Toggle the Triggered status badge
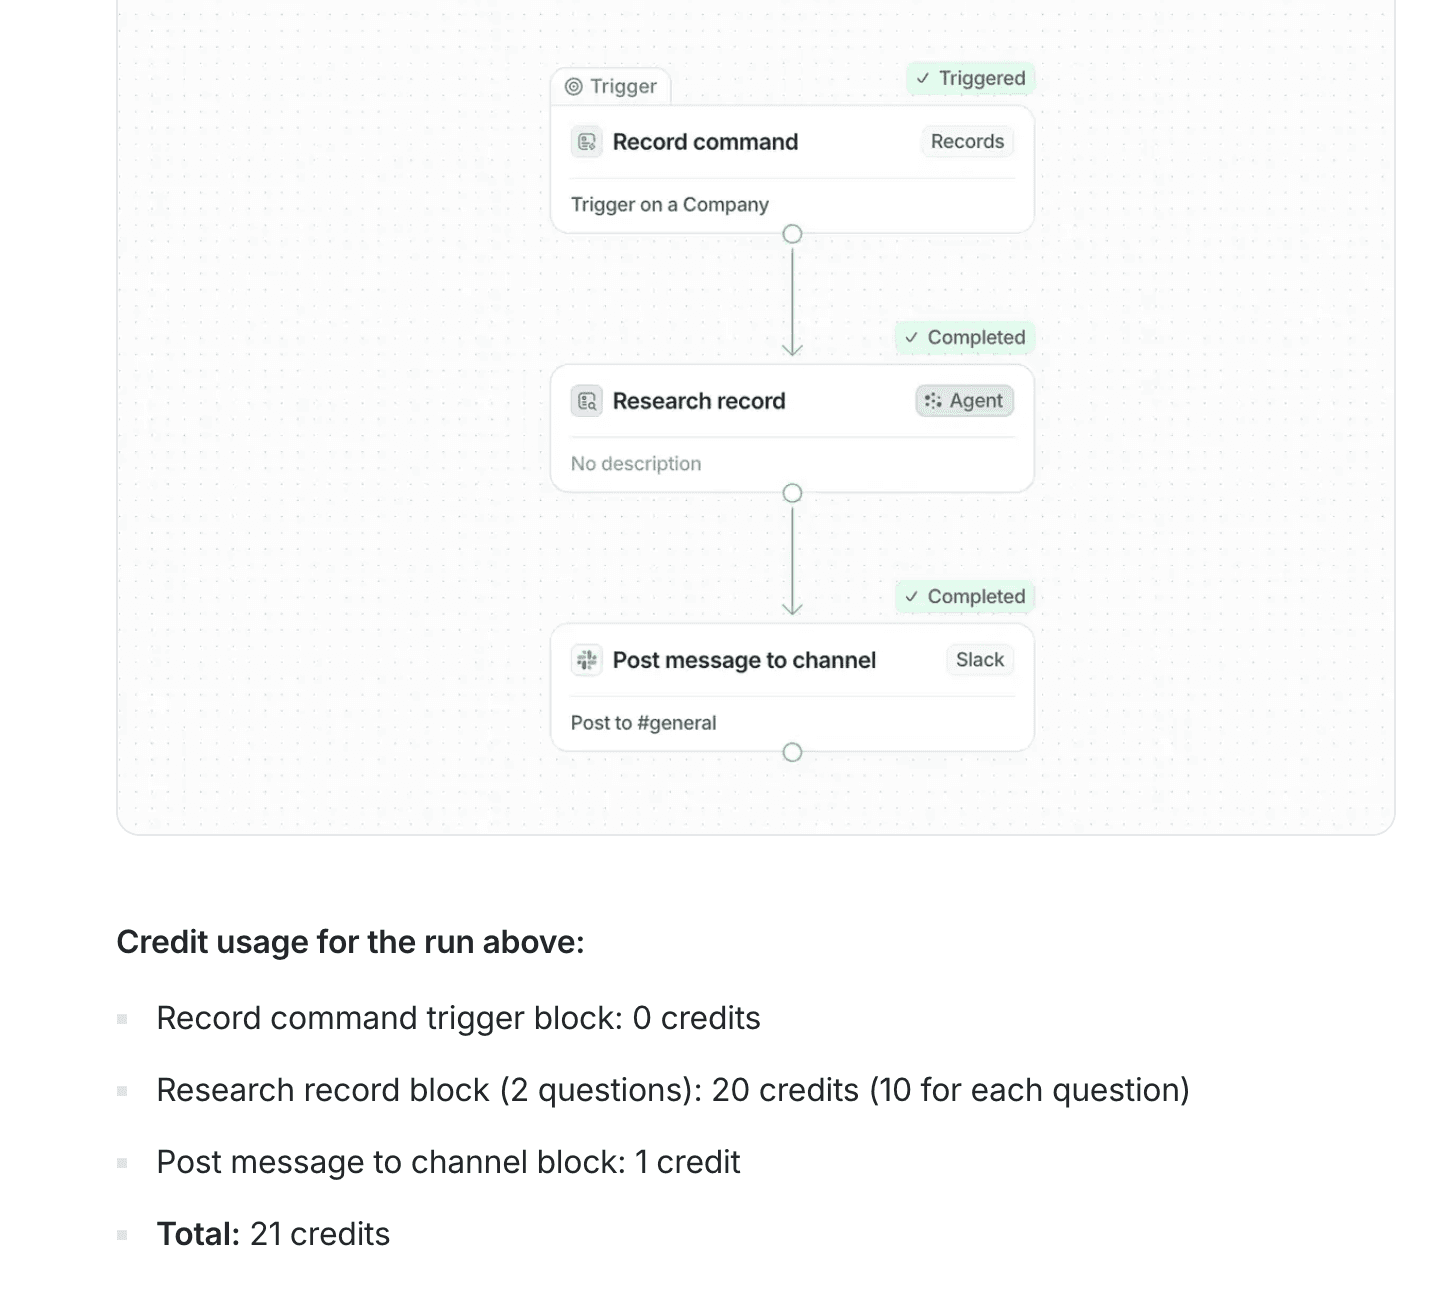 tap(970, 78)
